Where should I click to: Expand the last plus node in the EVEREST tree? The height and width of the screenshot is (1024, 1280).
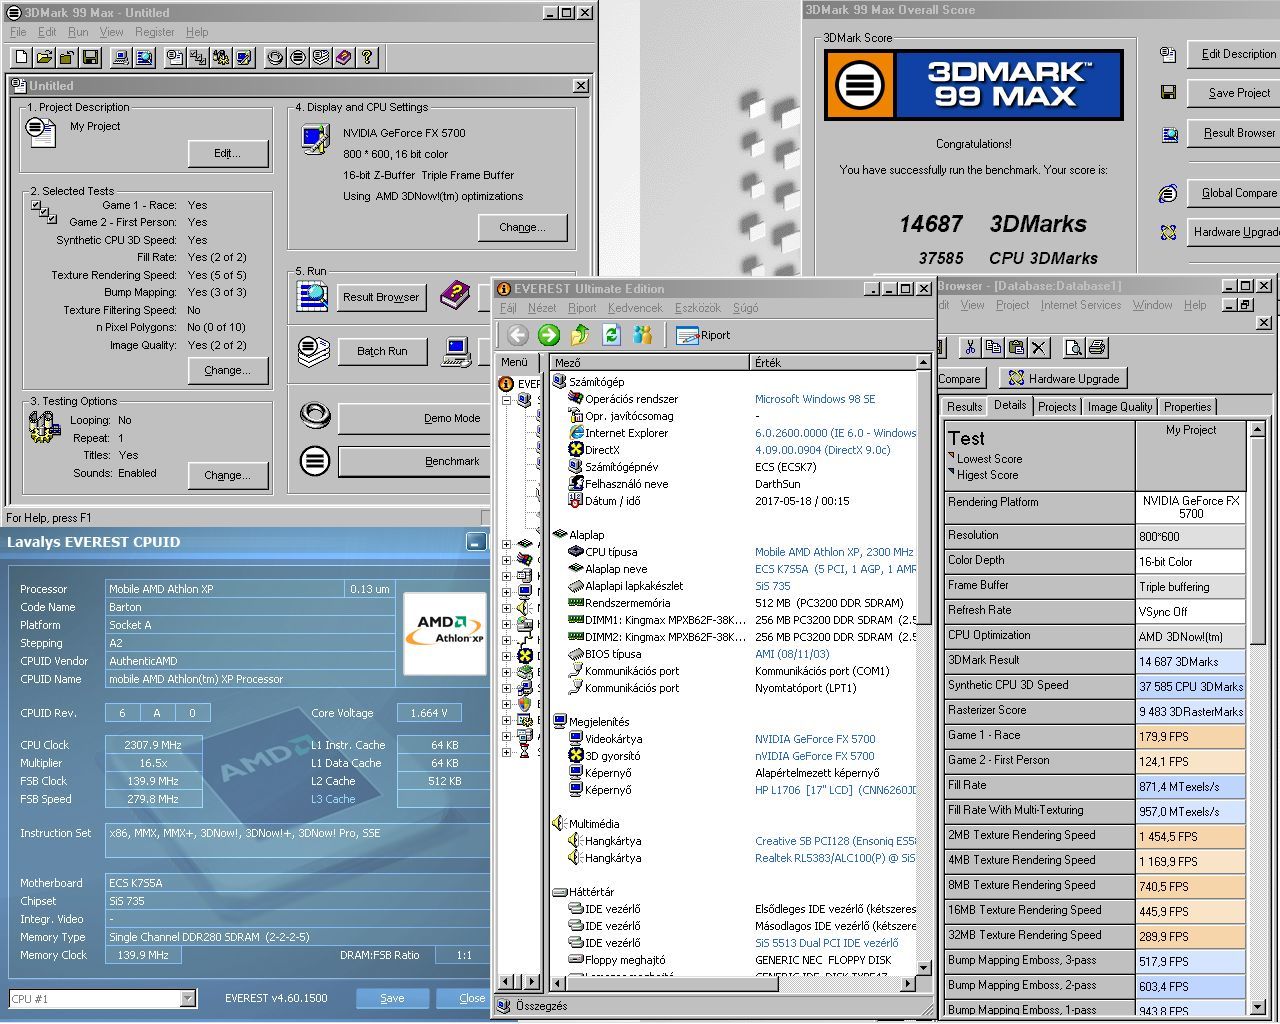[506, 752]
